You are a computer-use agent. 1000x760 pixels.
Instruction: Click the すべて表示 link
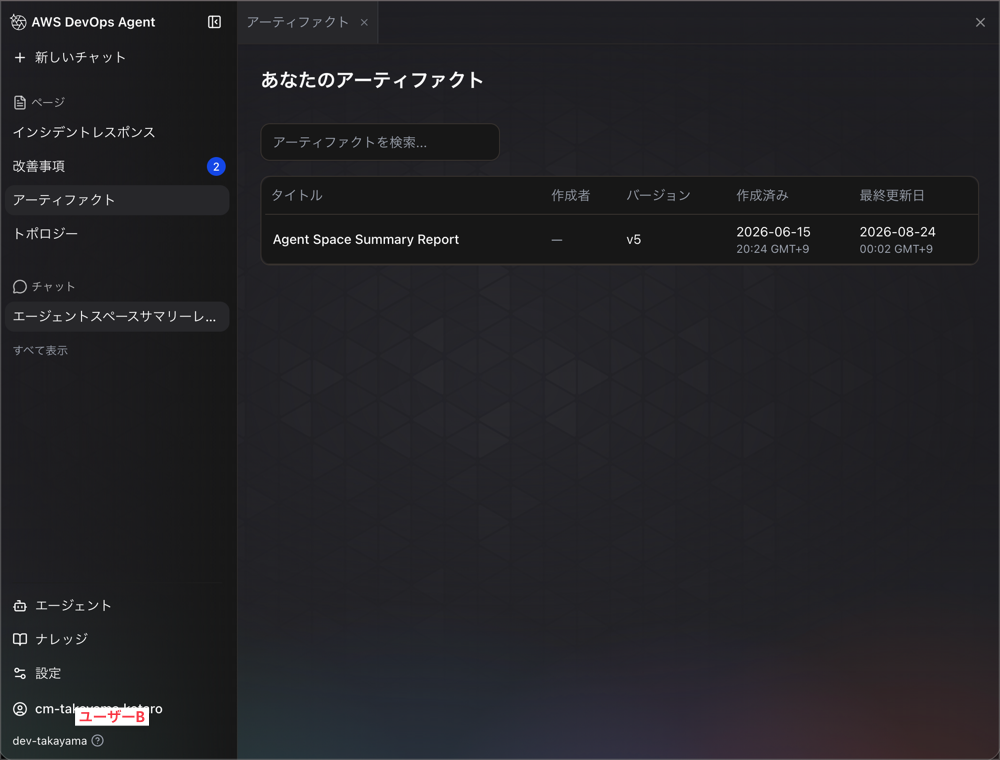(x=40, y=350)
